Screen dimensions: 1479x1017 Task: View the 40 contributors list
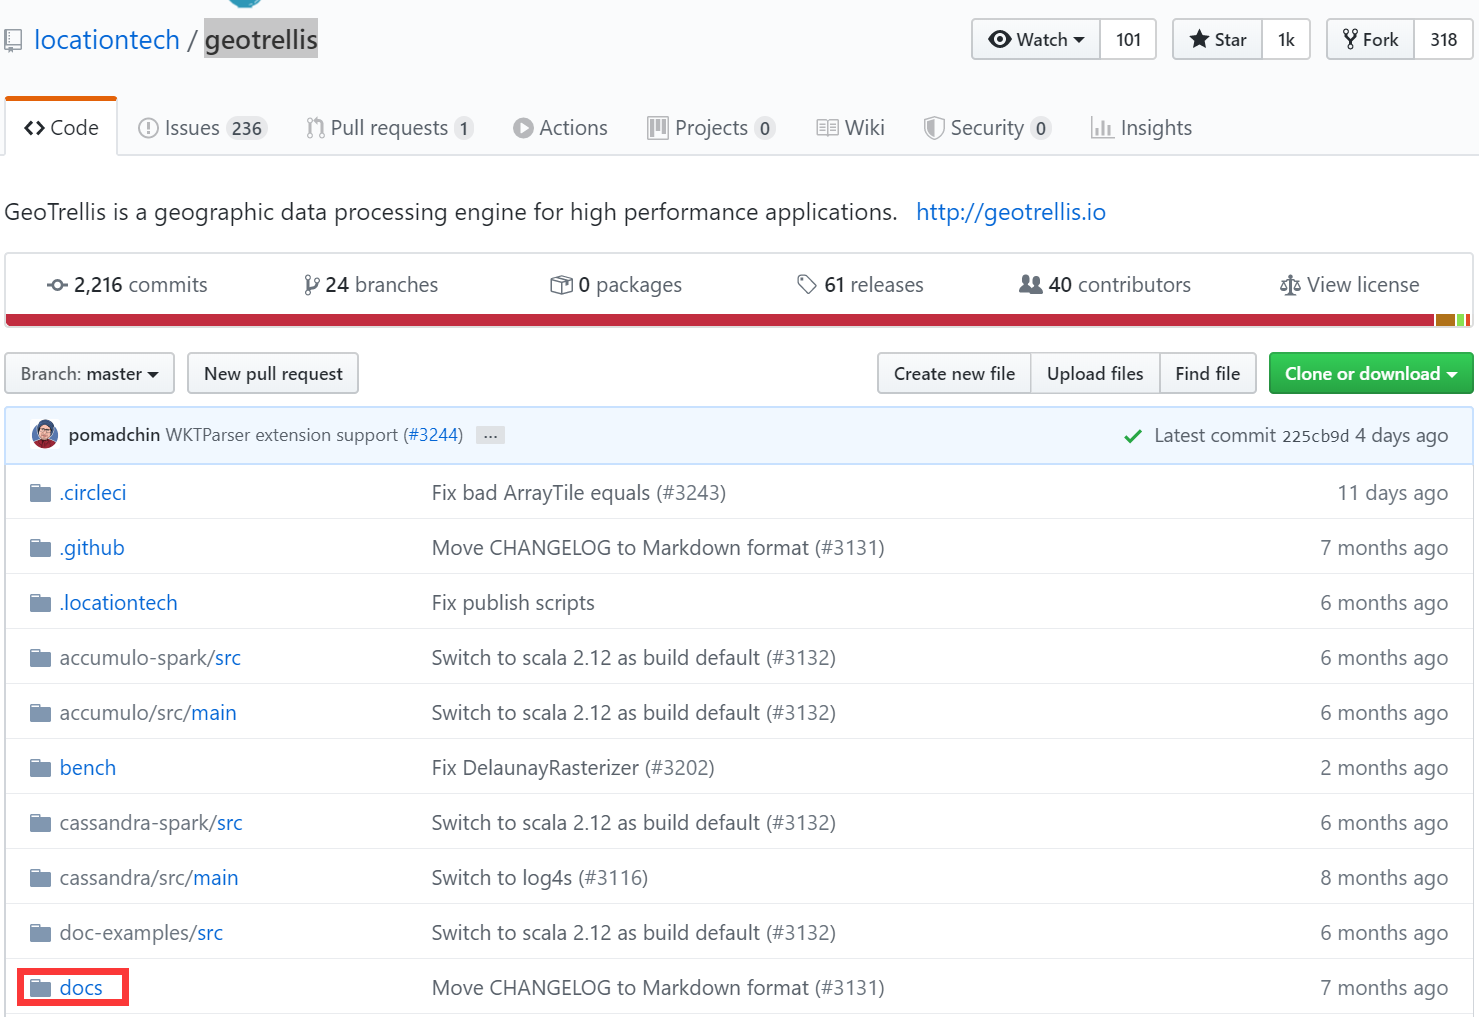pyautogui.click(x=1105, y=285)
